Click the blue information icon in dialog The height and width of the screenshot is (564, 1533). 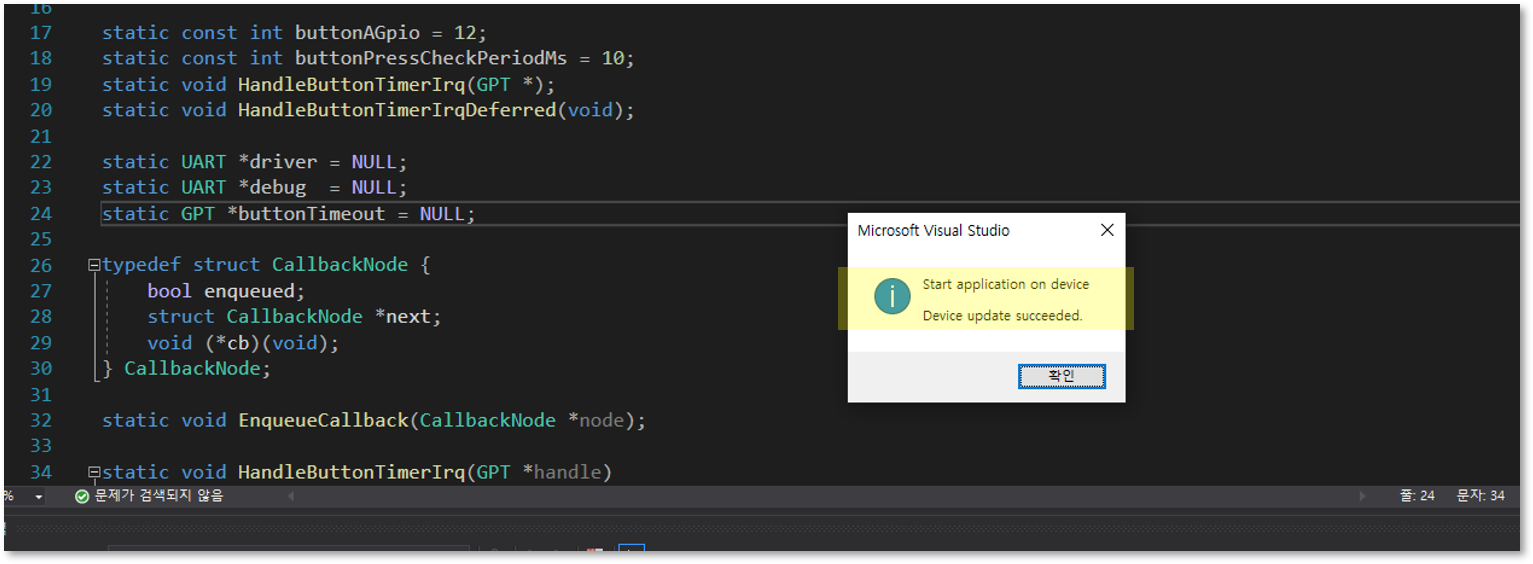pyautogui.click(x=892, y=296)
